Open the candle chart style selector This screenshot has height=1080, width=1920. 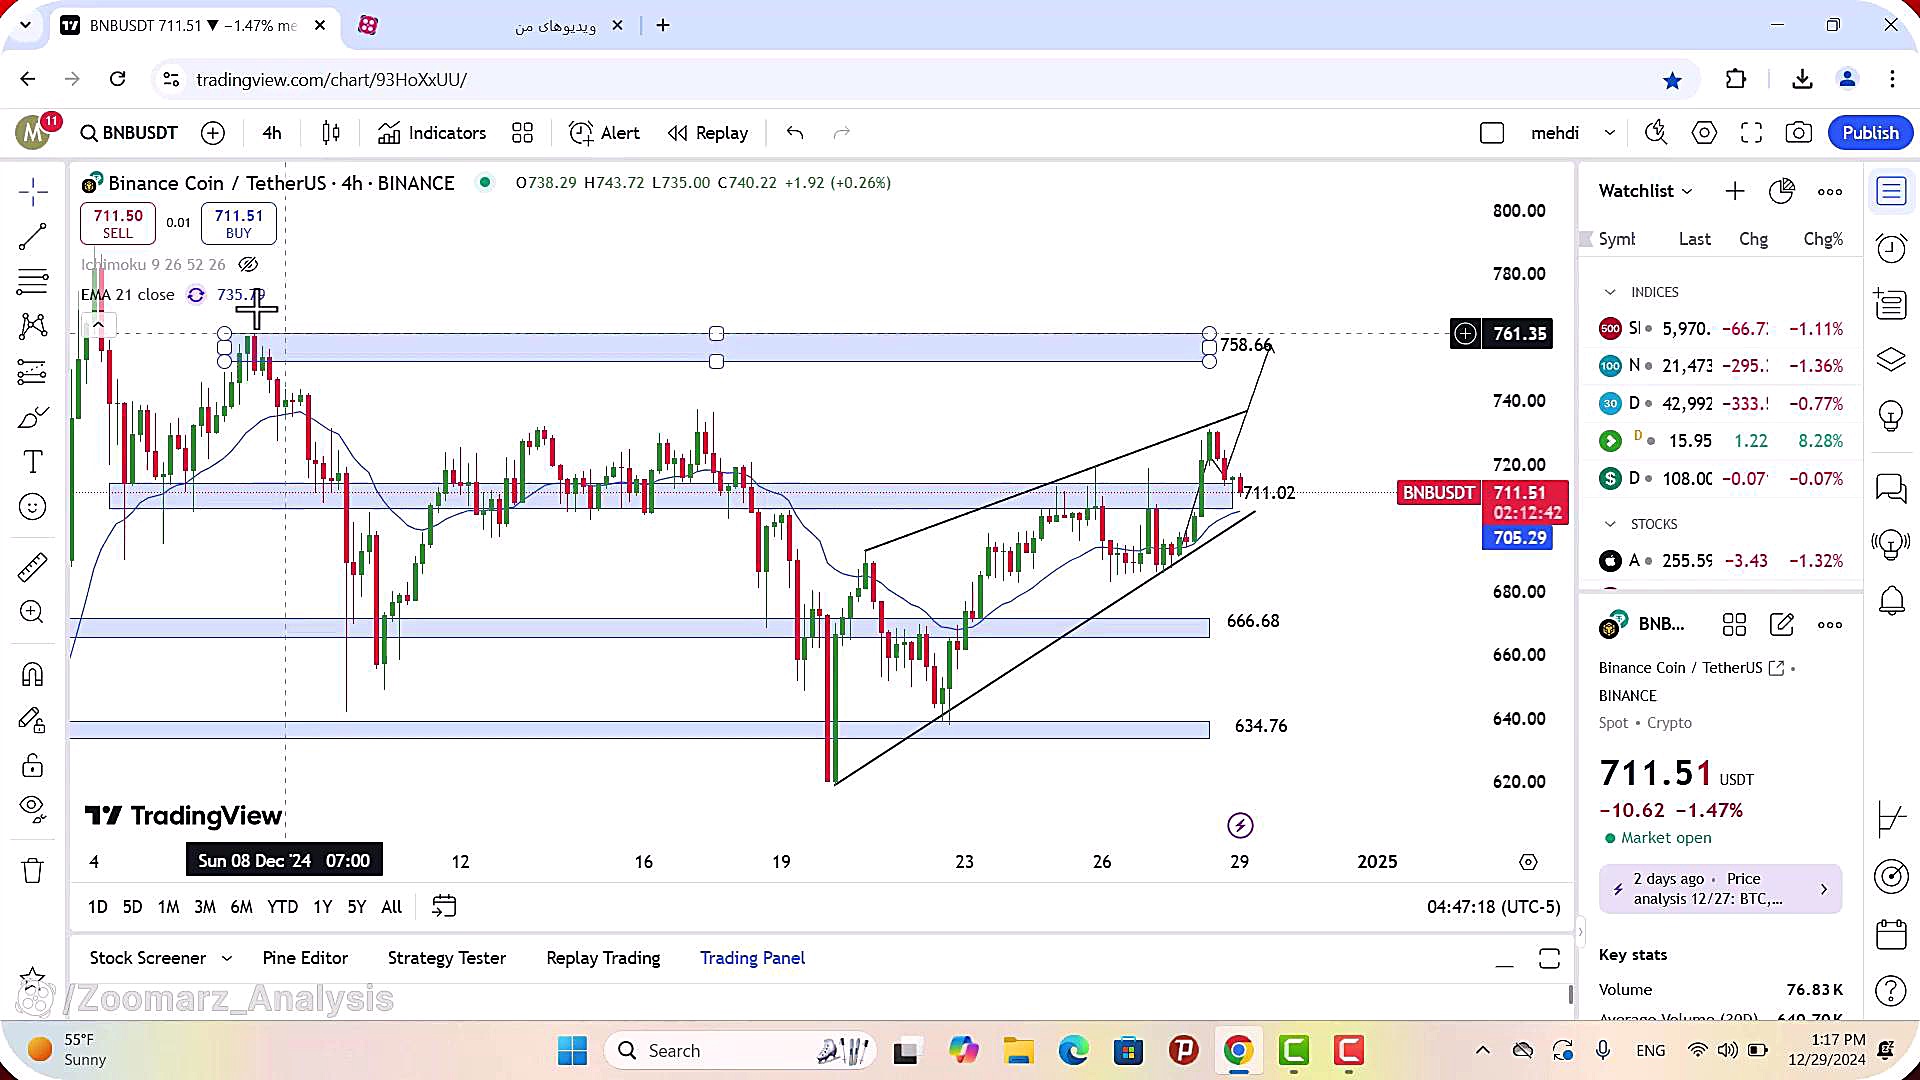pos(331,133)
